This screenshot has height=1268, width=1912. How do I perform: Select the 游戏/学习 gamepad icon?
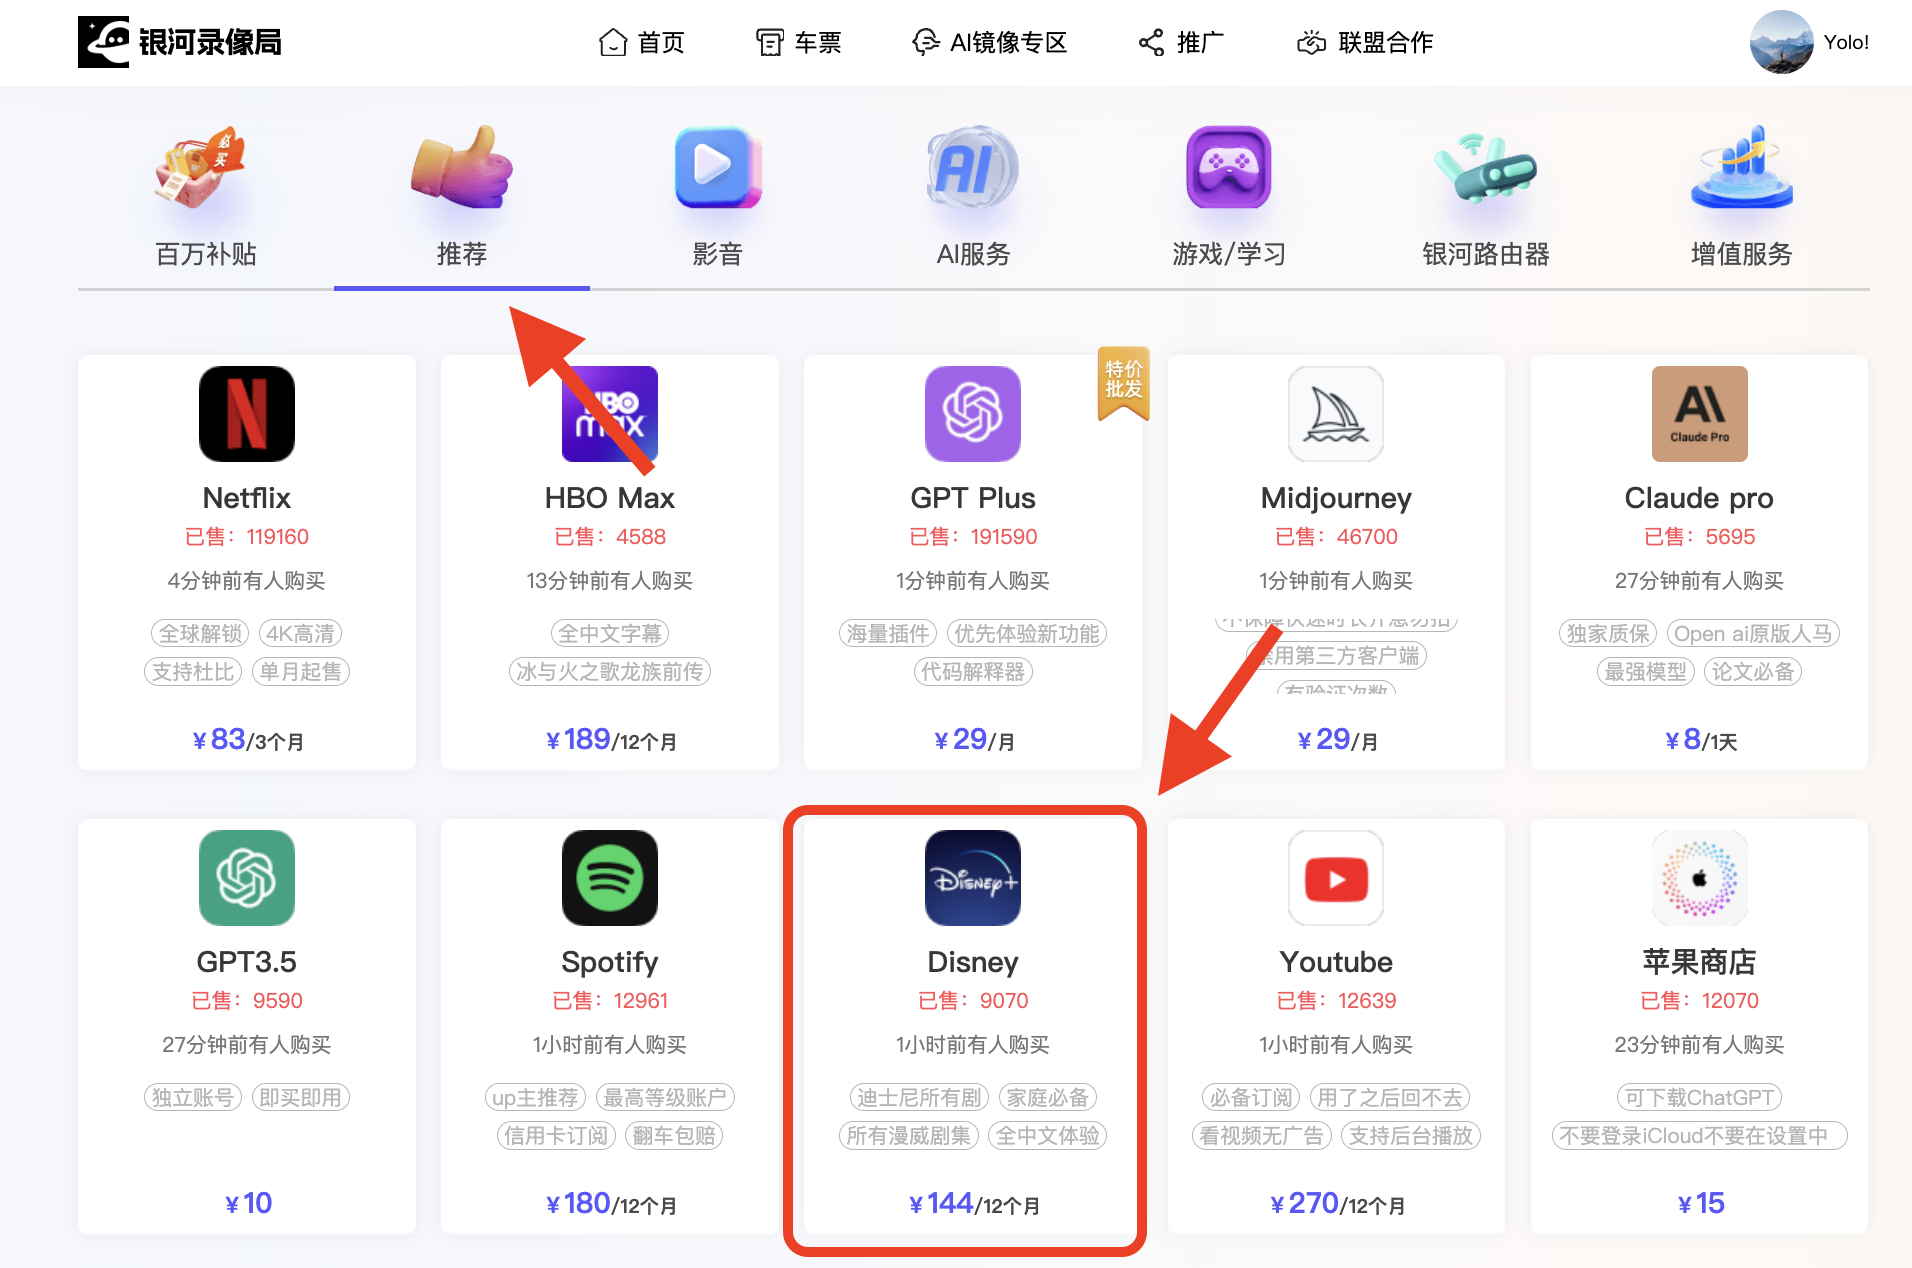1229,167
